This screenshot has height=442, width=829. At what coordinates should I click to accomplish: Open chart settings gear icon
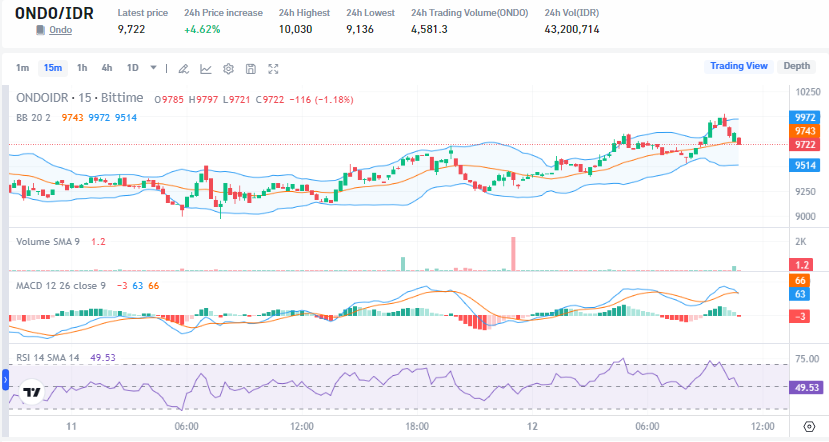coord(228,68)
